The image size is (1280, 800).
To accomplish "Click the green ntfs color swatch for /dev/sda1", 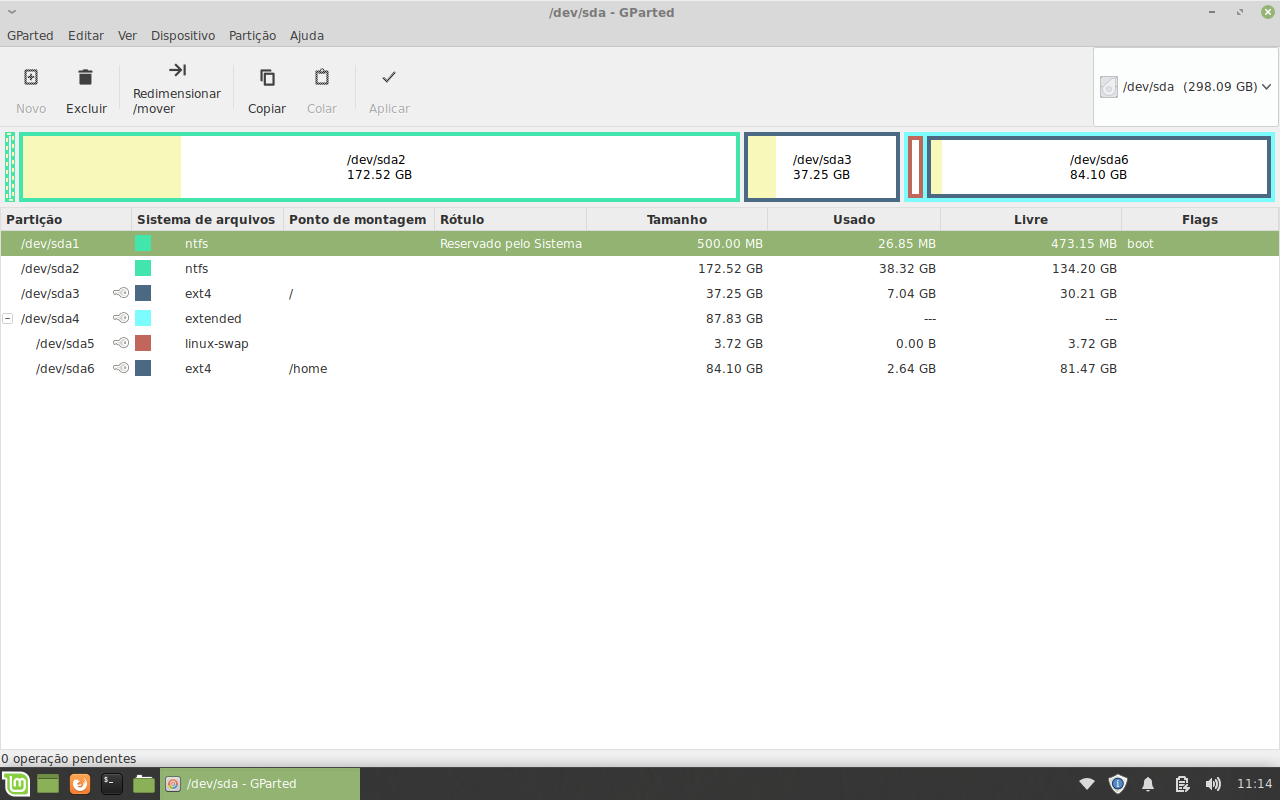I will [x=143, y=244].
